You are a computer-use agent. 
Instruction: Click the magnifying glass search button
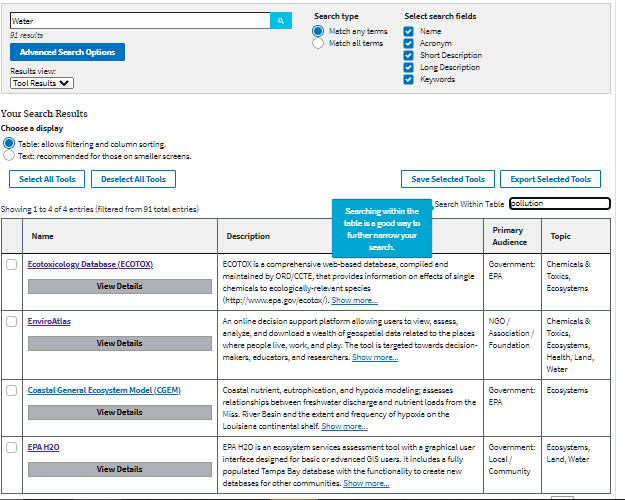click(x=281, y=20)
